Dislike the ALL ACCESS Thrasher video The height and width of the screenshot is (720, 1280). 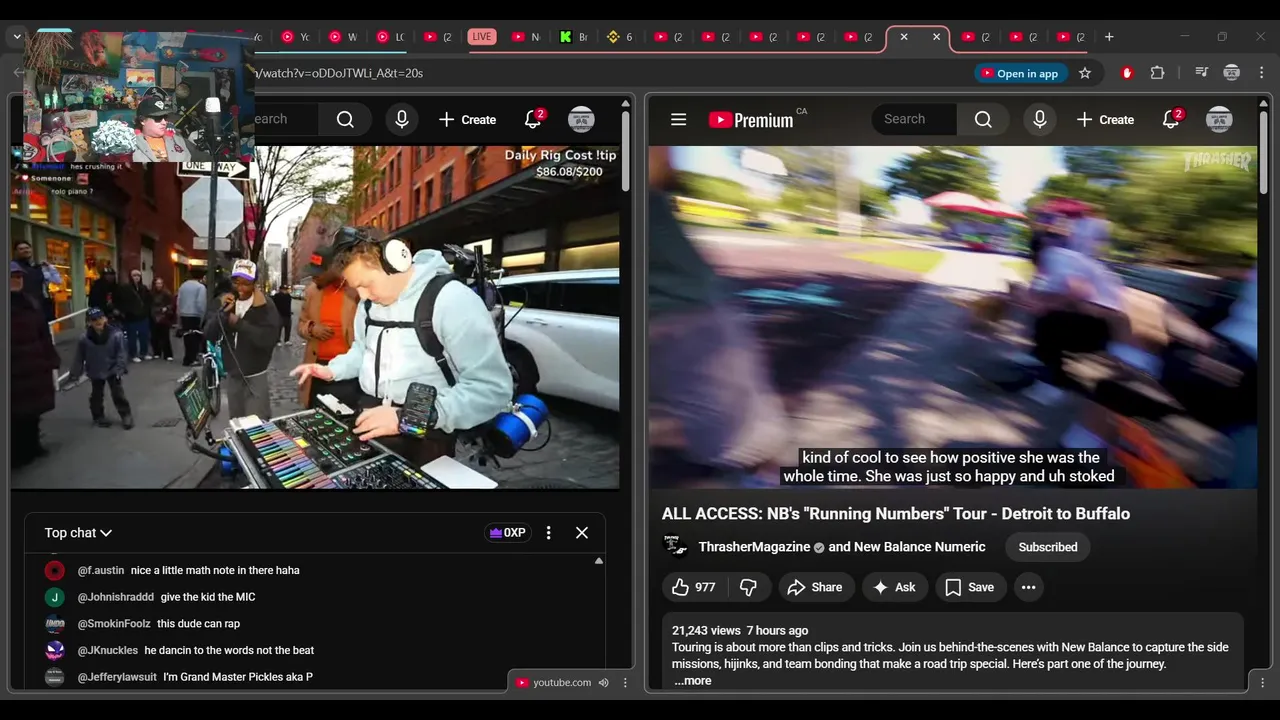point(748,588)
